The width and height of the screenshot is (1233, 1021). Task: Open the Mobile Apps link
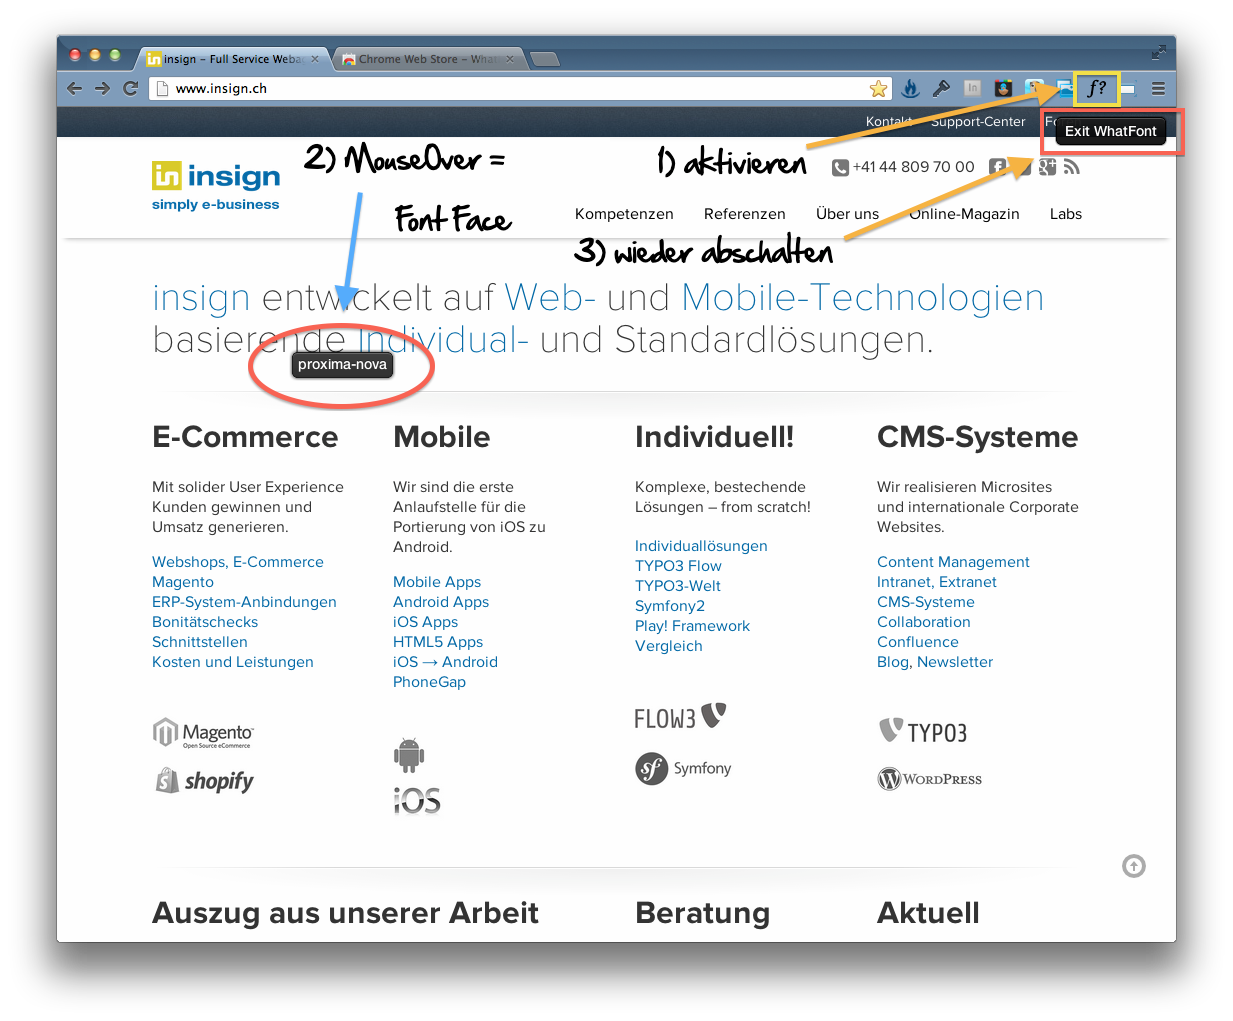437,582
